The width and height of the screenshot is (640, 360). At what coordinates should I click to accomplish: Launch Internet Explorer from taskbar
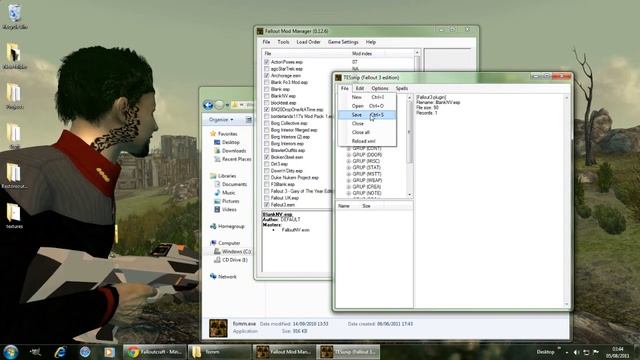[60, 352]
